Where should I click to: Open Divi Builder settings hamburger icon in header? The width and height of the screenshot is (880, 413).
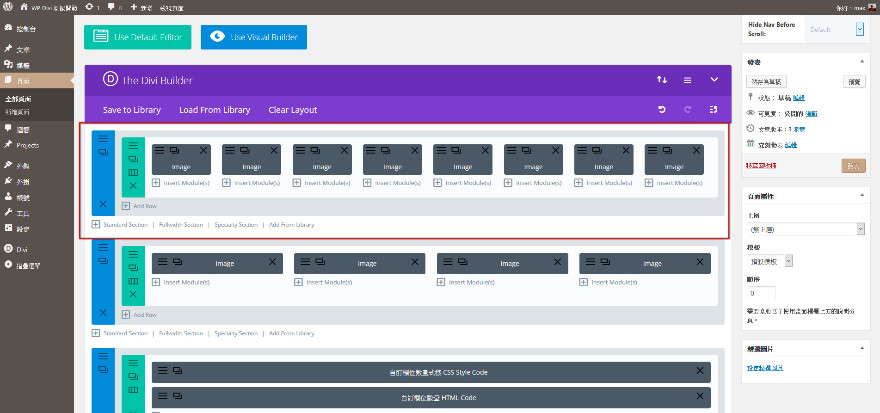[x=688, y=80]
